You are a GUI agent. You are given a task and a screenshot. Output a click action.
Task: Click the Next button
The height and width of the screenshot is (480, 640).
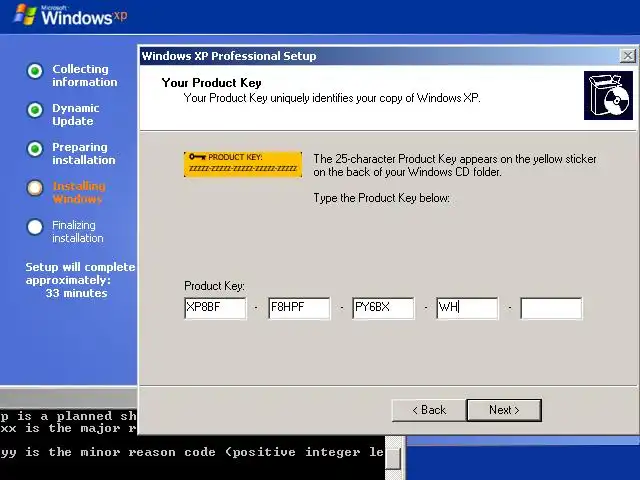(504, 410)
